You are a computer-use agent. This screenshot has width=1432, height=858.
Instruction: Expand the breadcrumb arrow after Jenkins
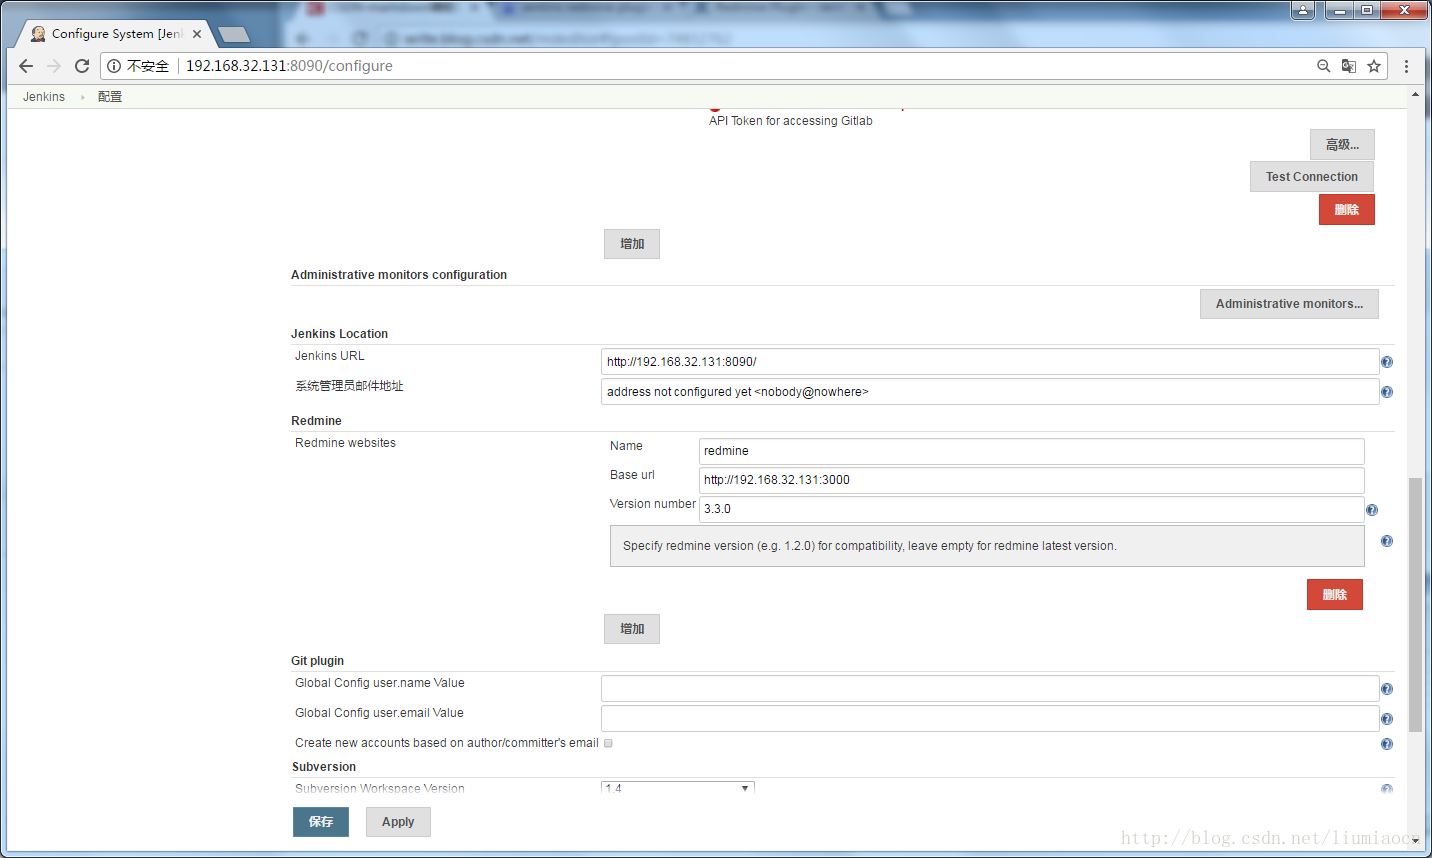[x=82, y=97]
